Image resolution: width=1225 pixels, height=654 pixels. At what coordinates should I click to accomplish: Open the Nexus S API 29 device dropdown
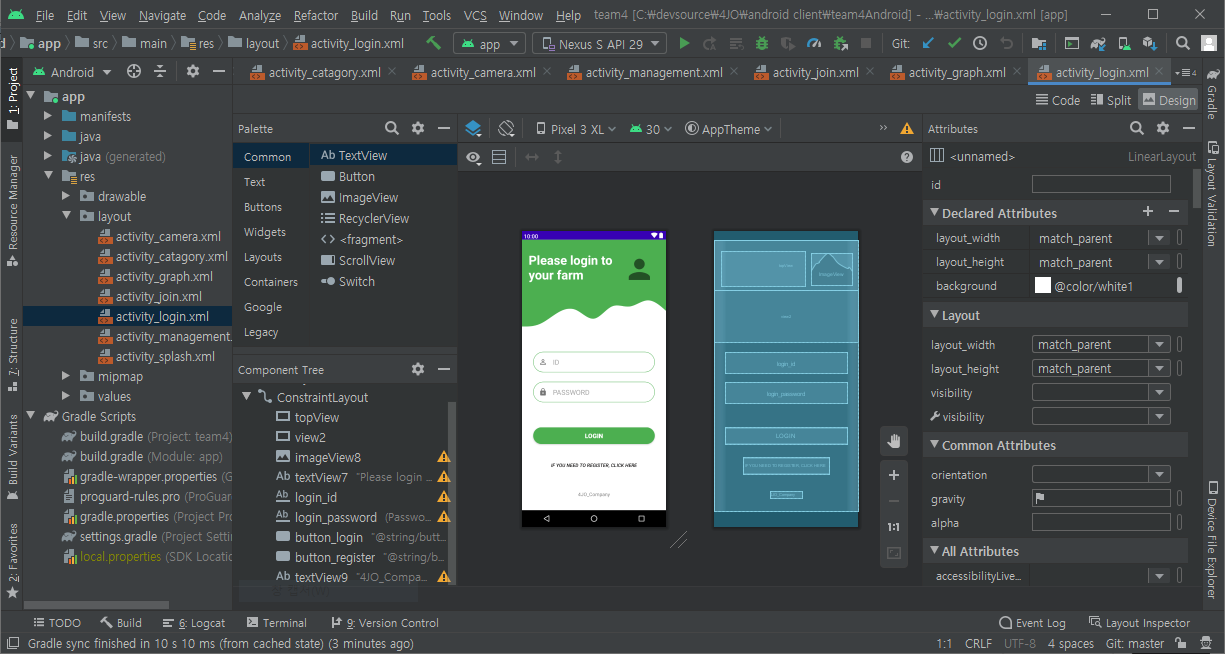(x=600, y=44)
